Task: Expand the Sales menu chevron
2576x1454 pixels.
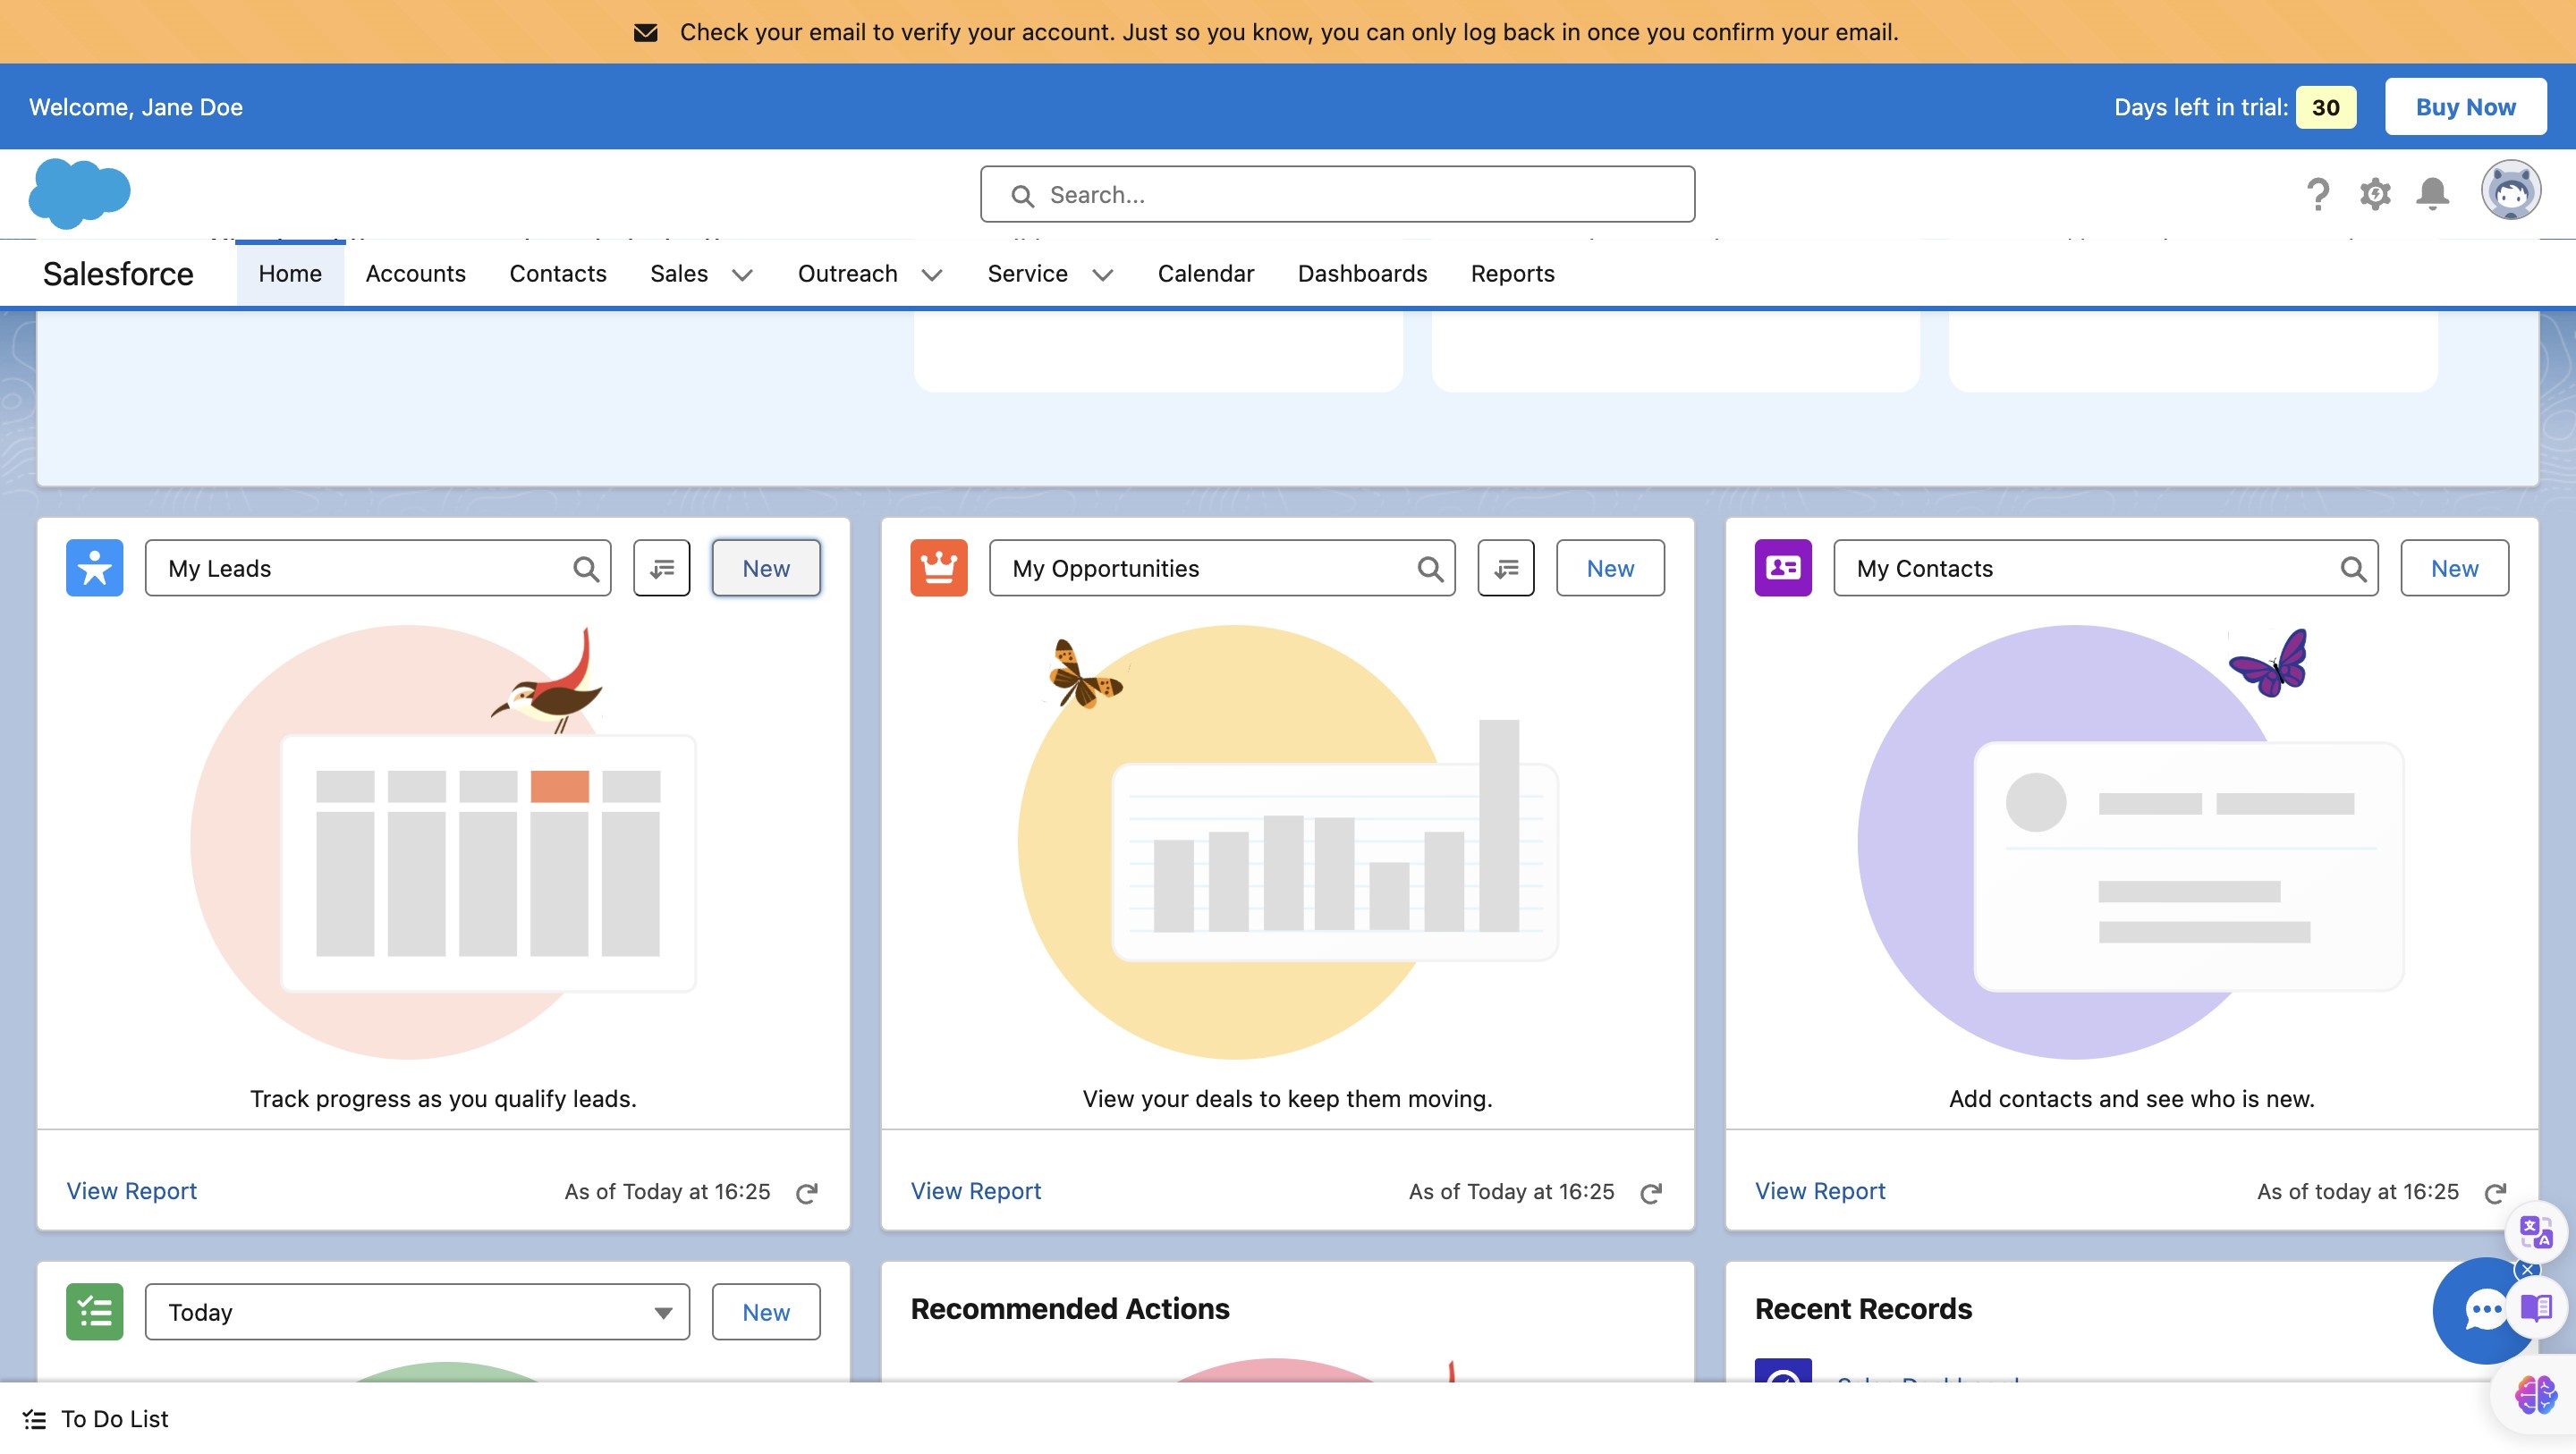Action: (x=742, y=275)
